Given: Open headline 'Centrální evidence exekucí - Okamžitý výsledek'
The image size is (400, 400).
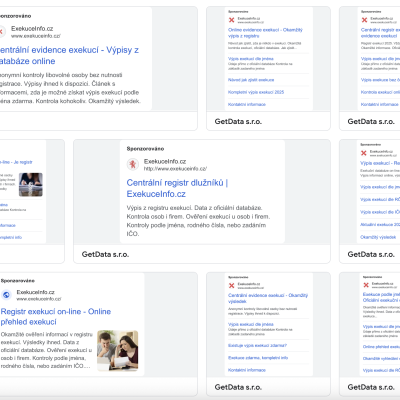Looking at the screenshot, I should coord(268,298).
